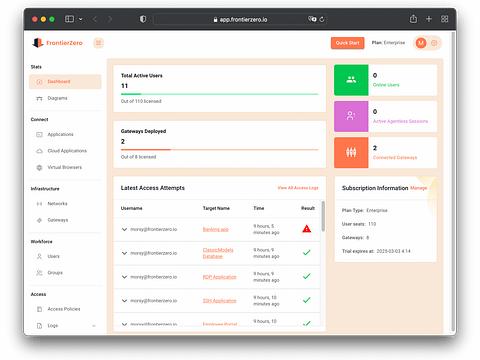Click the 'User seats: 110' line

click(x=359, y=224)
